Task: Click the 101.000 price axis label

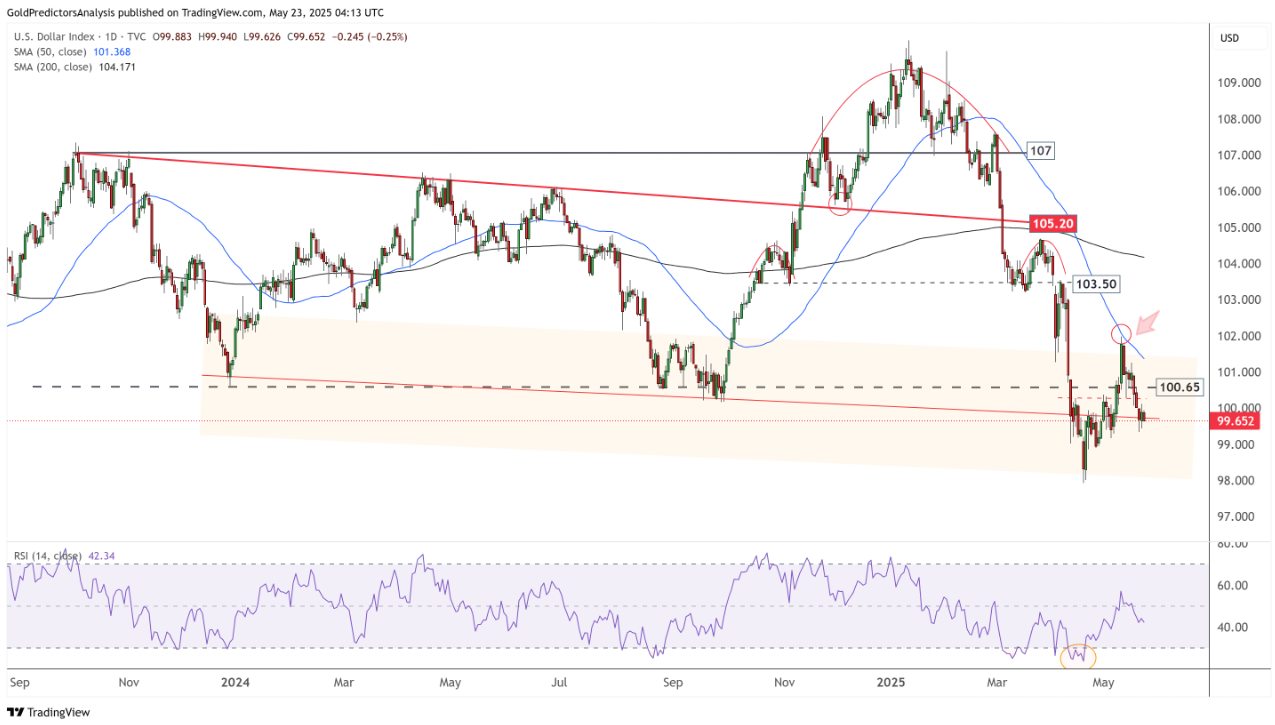Action: [x=1238, y=372]
